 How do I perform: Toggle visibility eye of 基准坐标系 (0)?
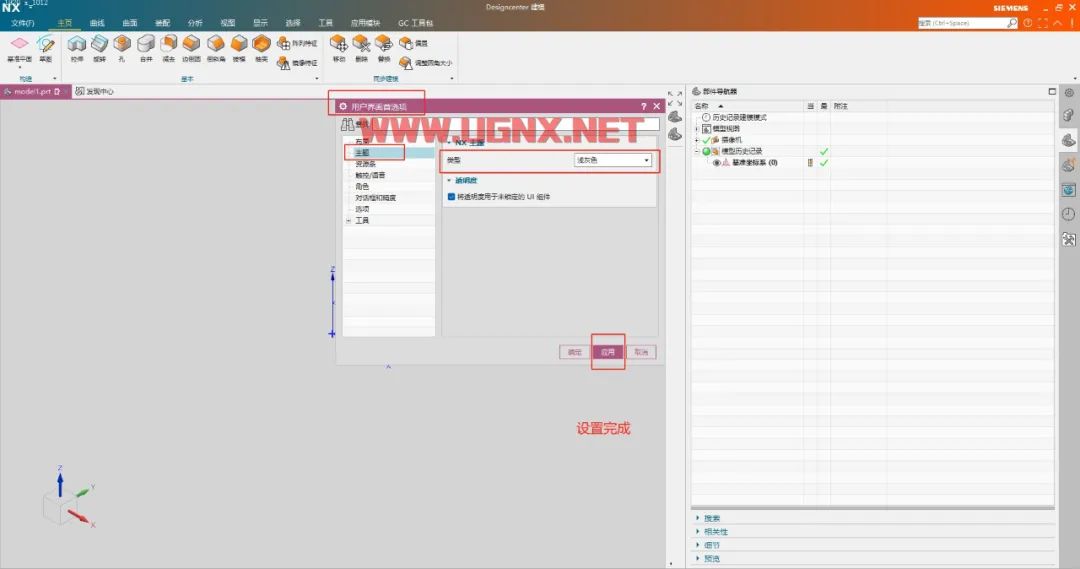point(716,163)
